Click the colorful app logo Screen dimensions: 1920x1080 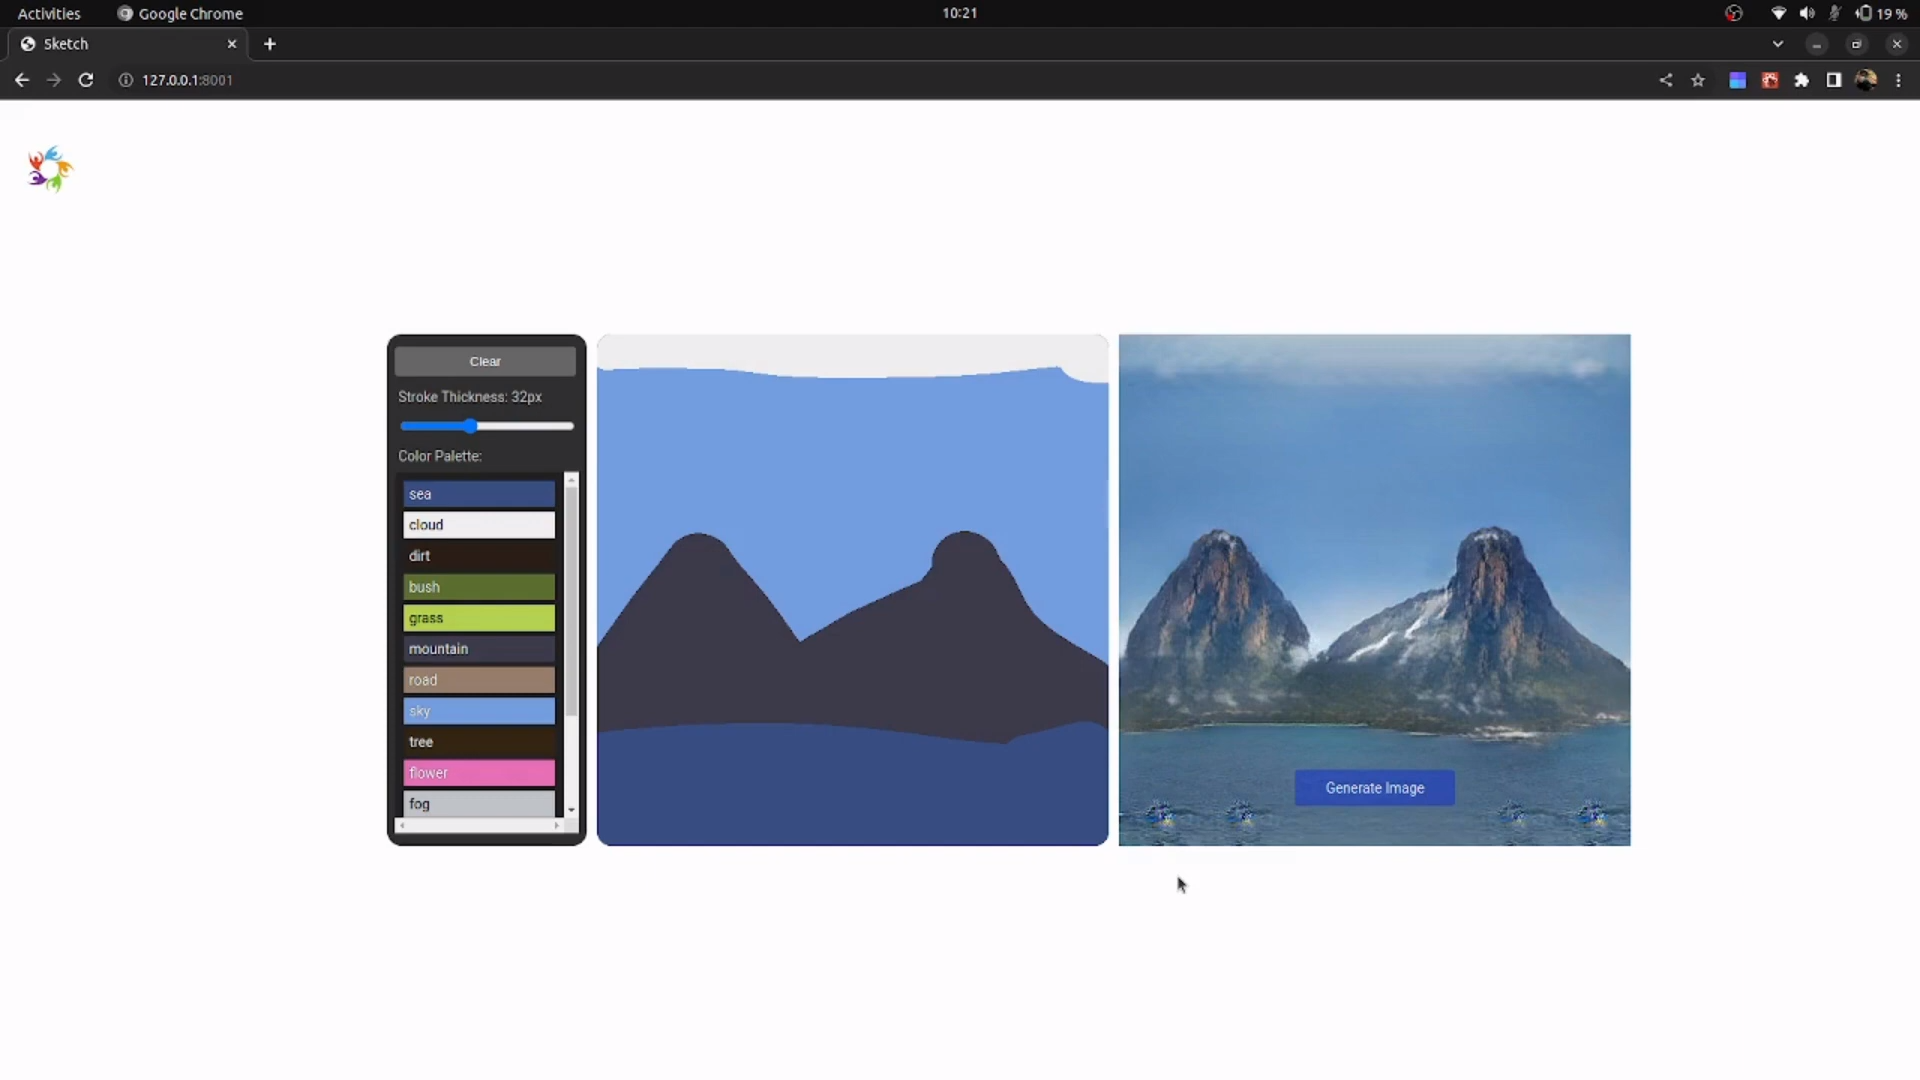(50, 168)
